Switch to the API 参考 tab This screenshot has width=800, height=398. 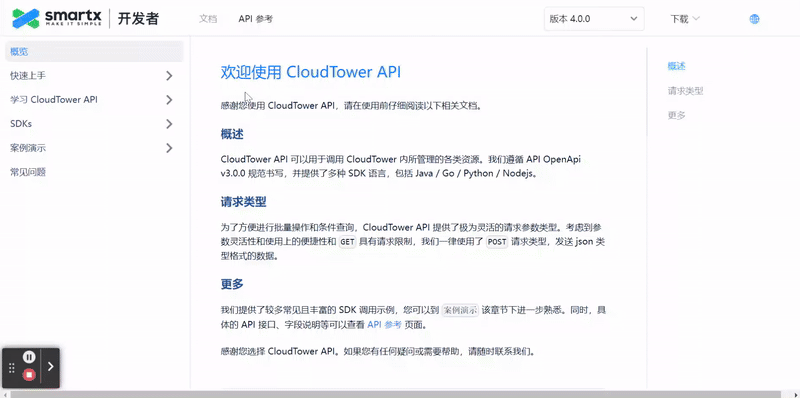tap(256, 19)
